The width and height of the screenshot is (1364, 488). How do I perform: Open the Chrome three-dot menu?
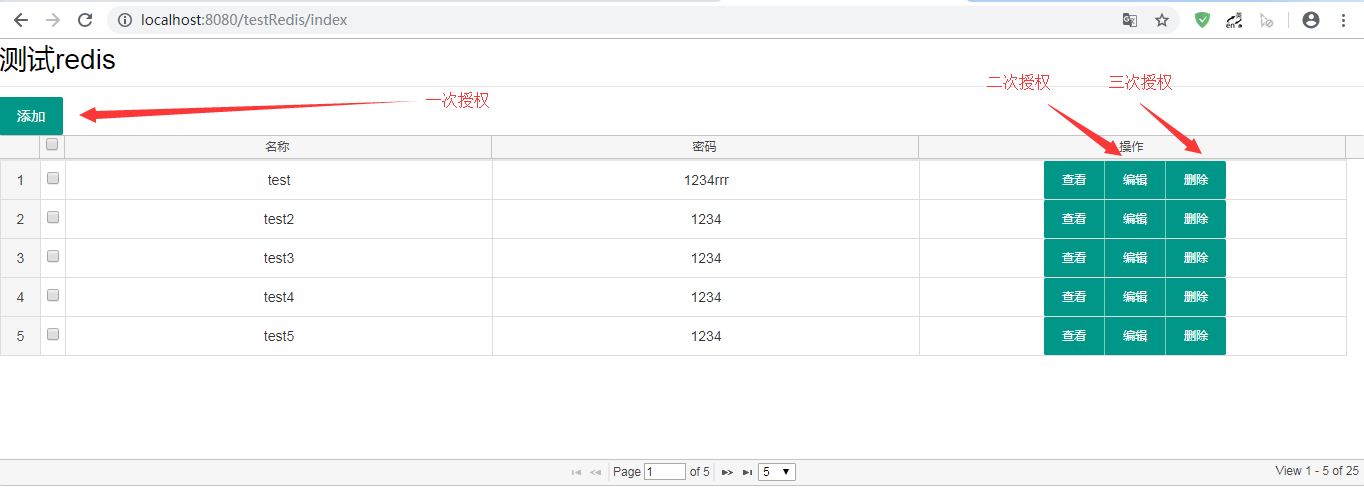pyautogui.click(x=1343, y=20)
